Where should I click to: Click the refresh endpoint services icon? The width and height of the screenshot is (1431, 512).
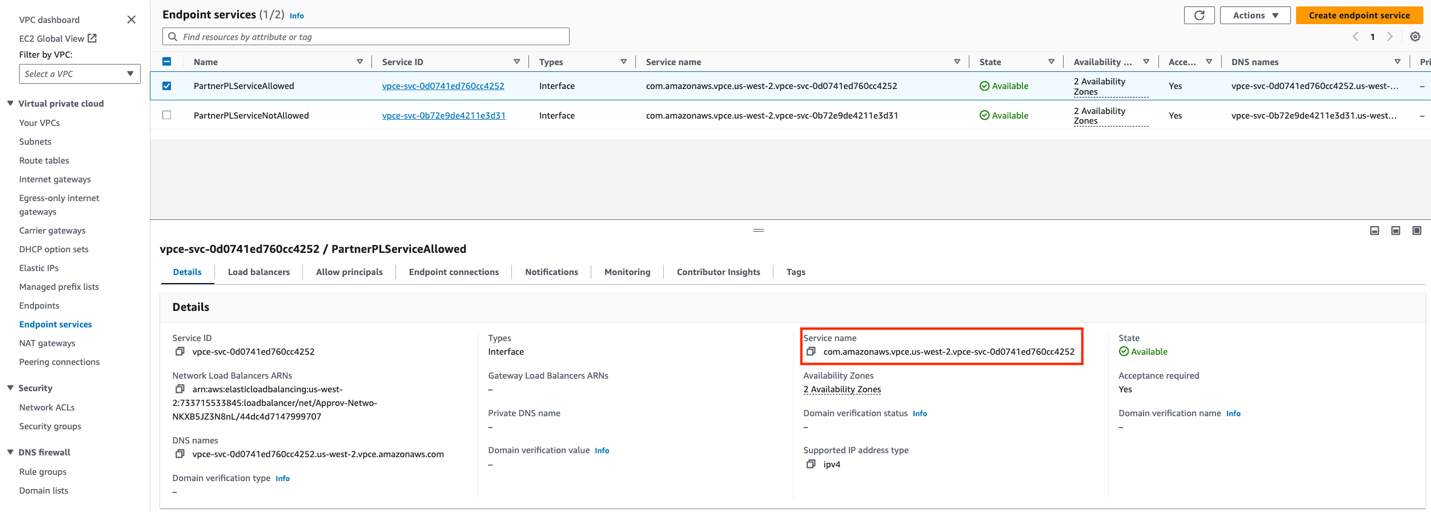point(1199,15)
